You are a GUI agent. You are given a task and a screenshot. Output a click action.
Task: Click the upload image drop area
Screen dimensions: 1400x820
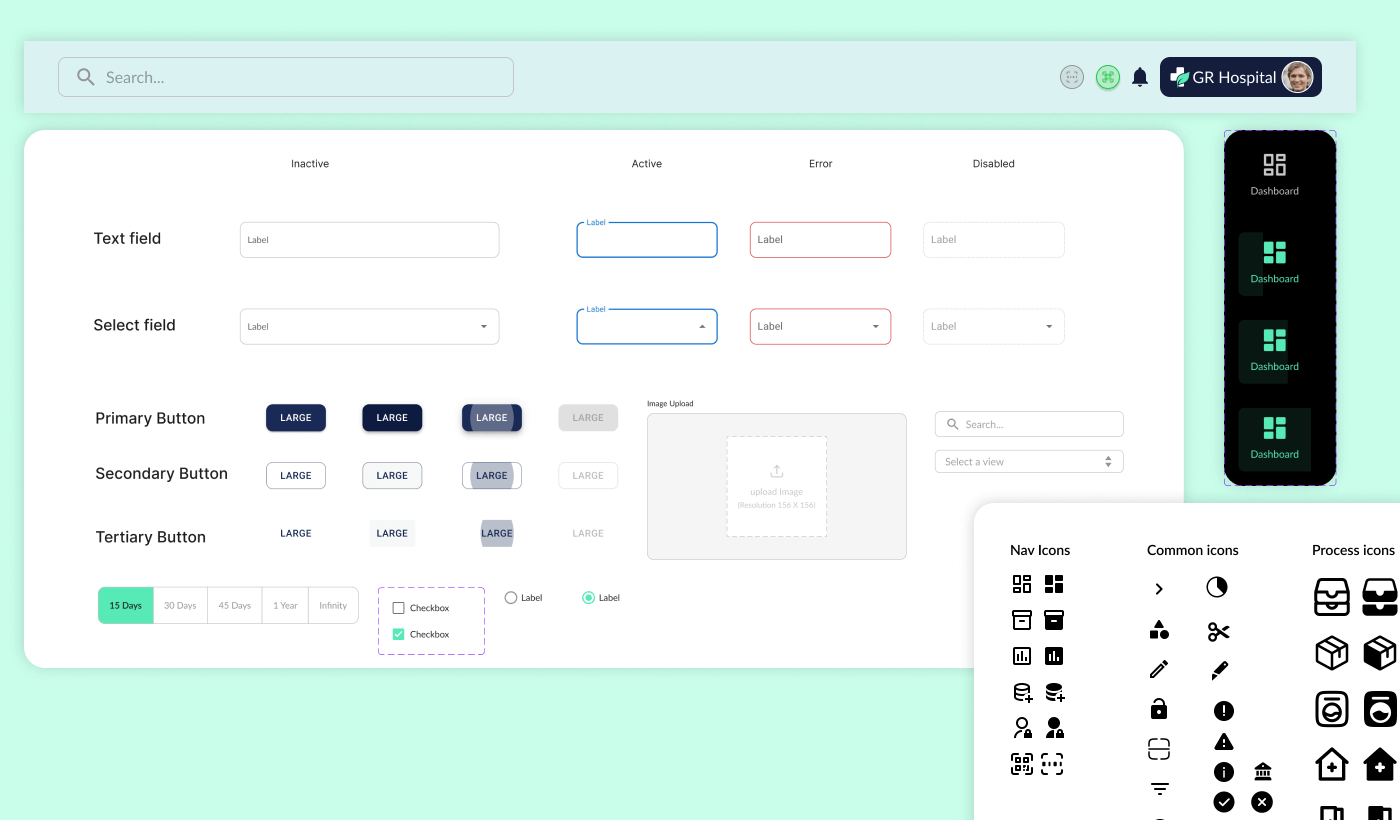776,487
